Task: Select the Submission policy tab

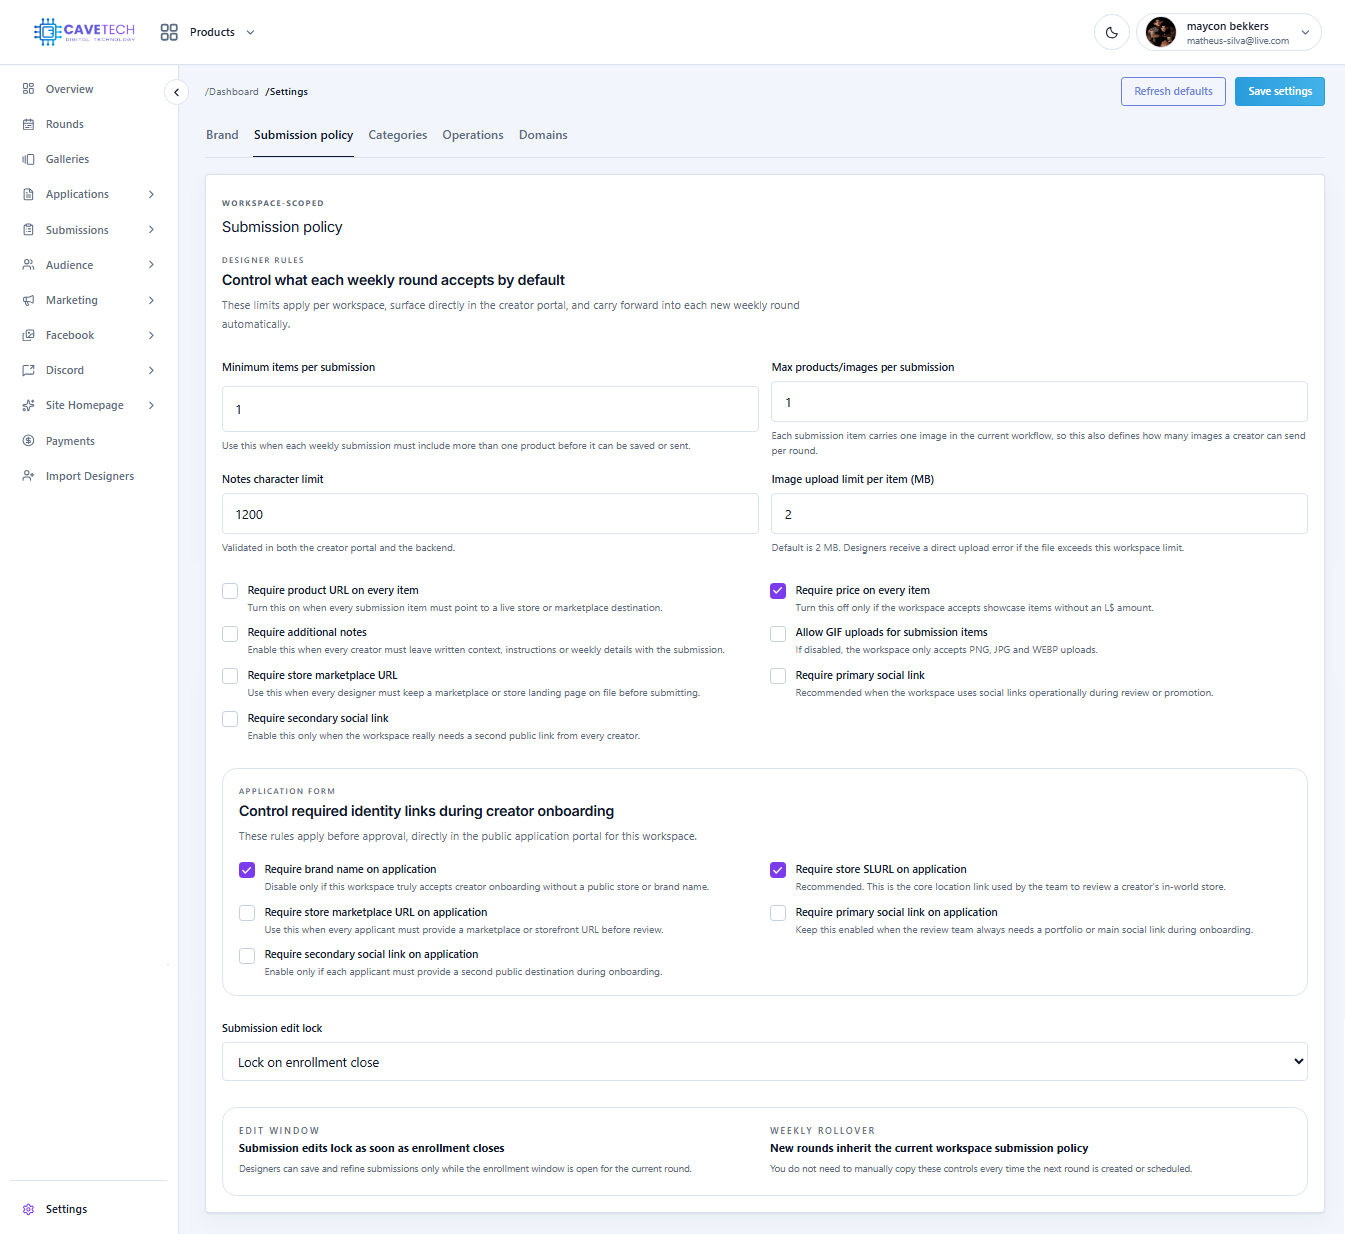Action: tap(303, 135)
